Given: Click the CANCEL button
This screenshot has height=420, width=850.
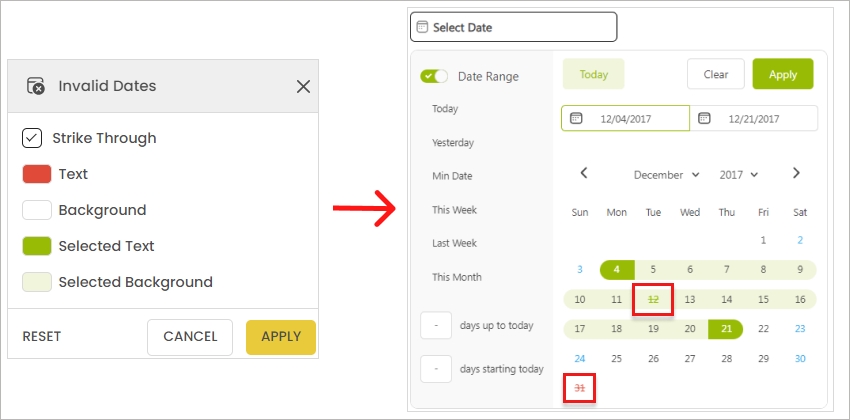Looking at the screenshot, I should [190, 337].
